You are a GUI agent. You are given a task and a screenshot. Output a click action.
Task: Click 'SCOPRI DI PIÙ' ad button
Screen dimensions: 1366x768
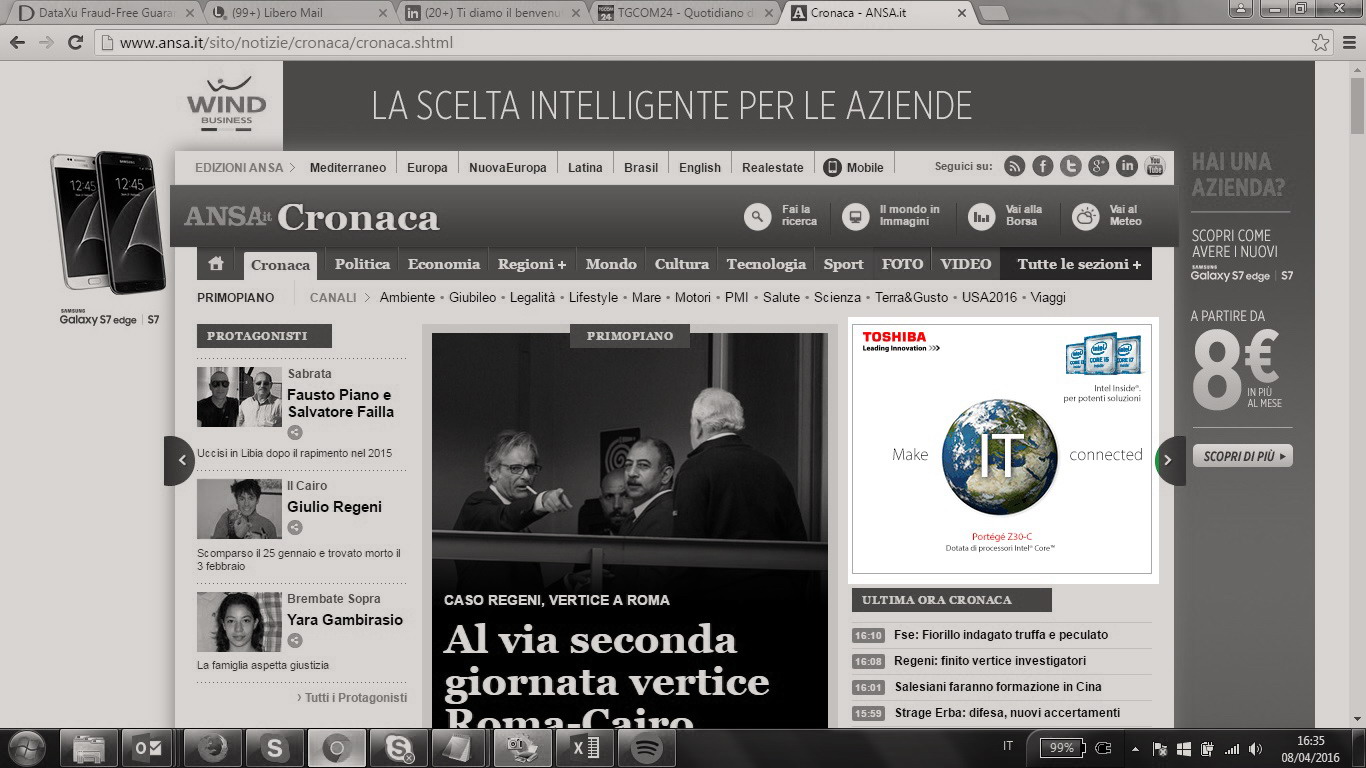click(x=1243, y=456)
